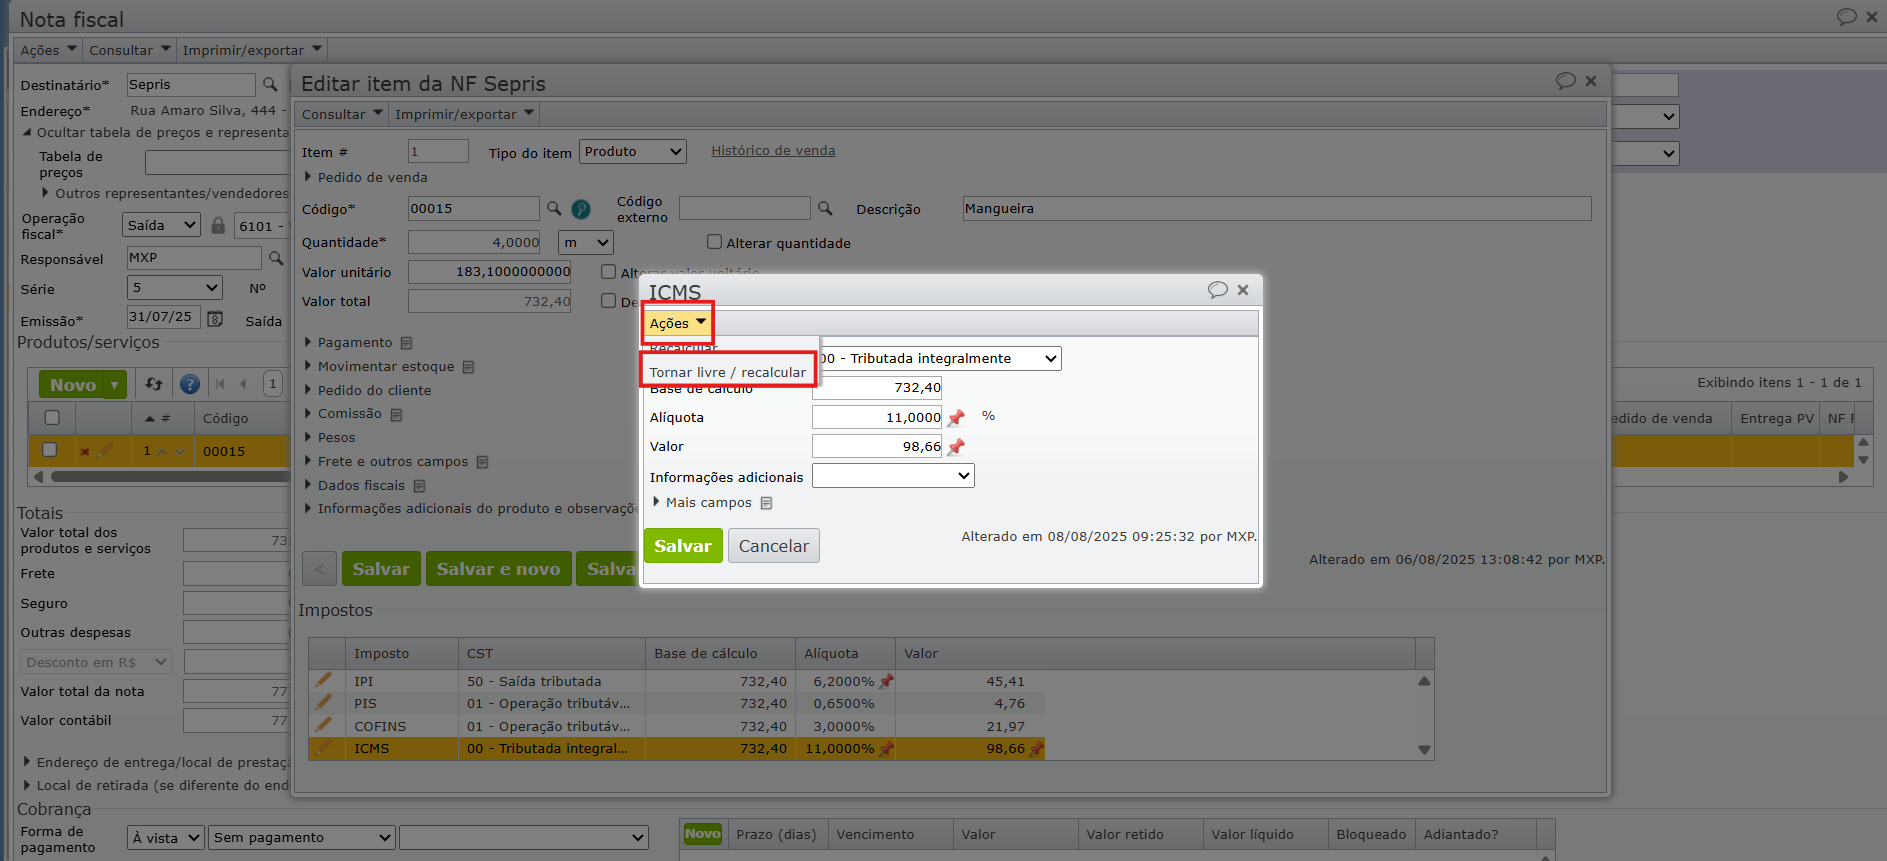
Task: Click the pencil icon on the PIS tax row
Action: point(324,702)
